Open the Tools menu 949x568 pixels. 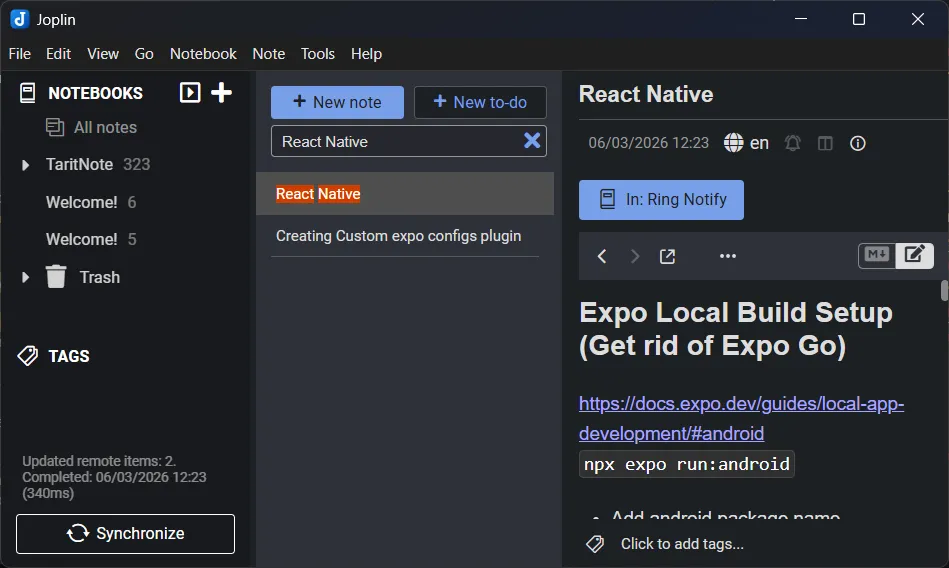coord(318,54)
